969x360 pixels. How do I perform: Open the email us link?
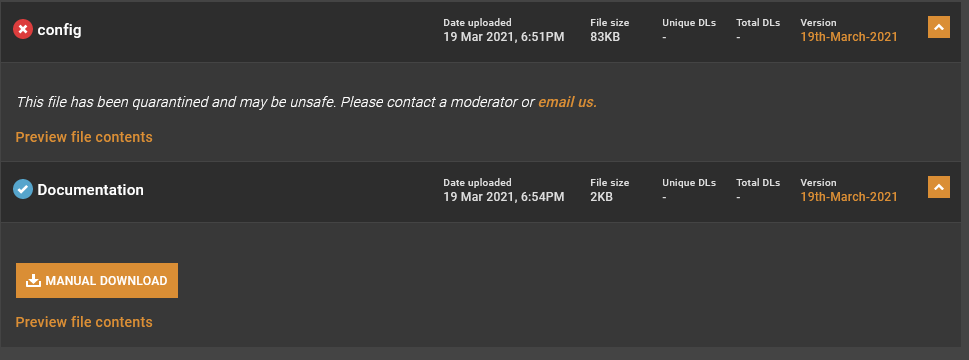[x=567, y=103]
